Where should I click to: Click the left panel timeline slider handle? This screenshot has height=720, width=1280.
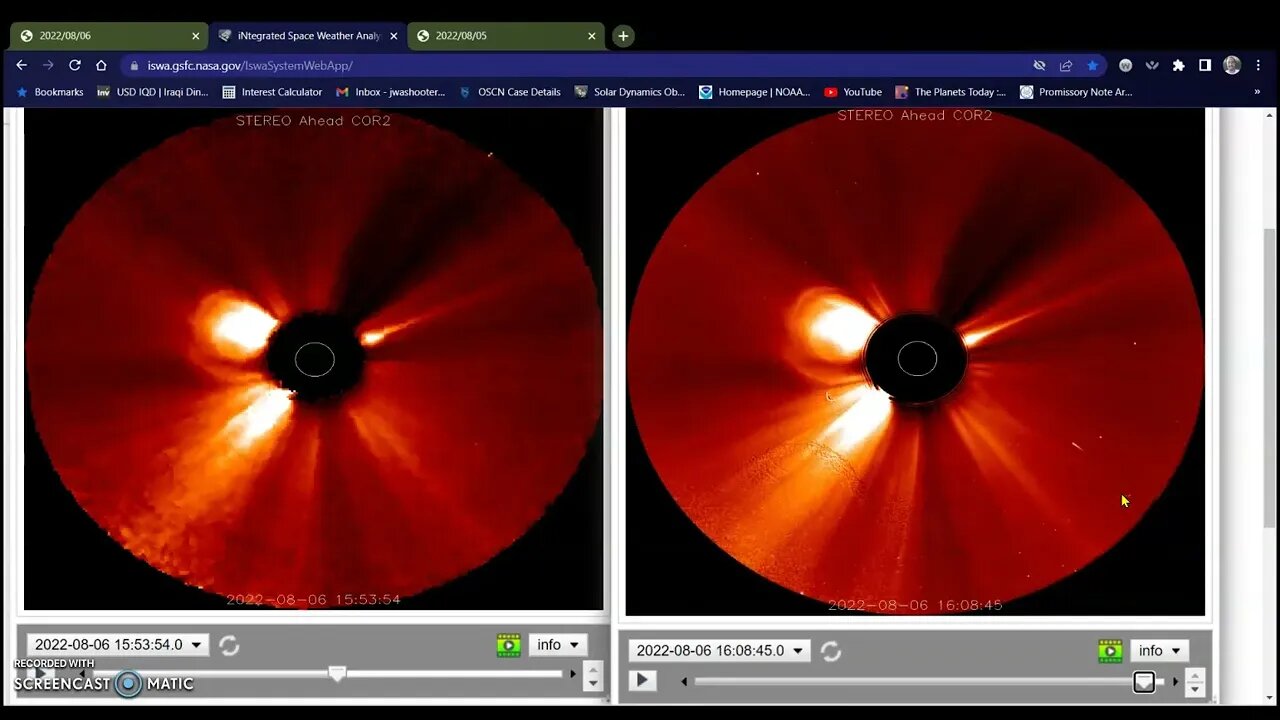337,674
